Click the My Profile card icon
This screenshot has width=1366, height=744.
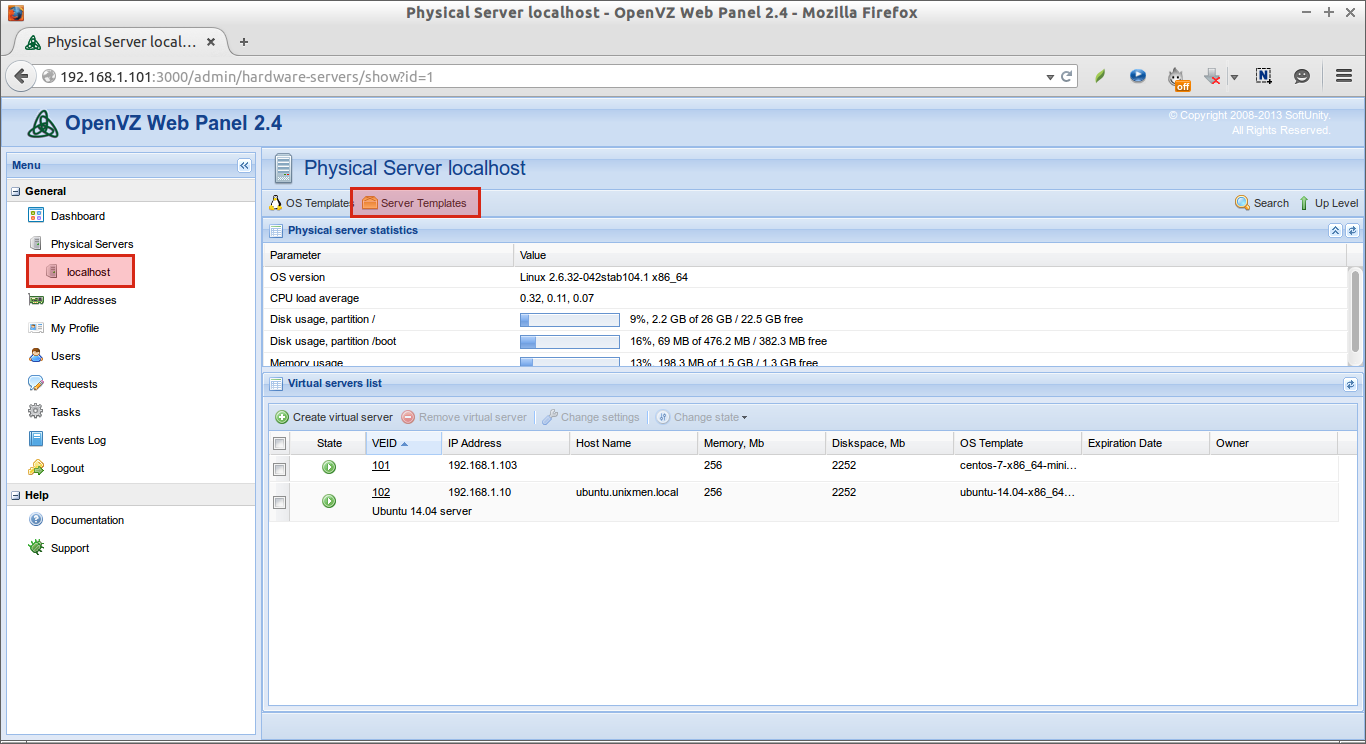[x=36, y=327]
